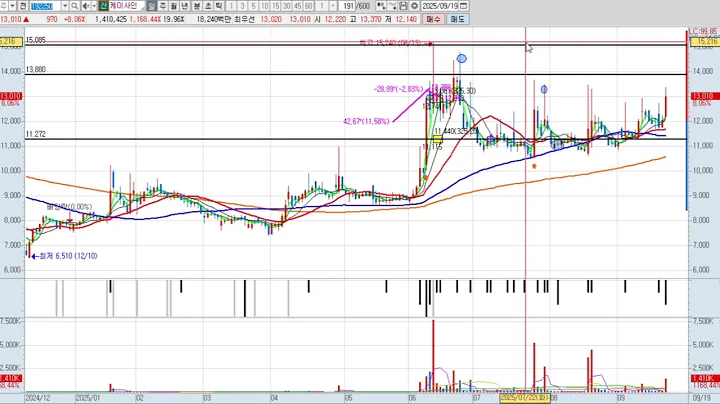Open the stock code dropdown arrow
Viewport: 720px width, 404px height.
point(65,6)
